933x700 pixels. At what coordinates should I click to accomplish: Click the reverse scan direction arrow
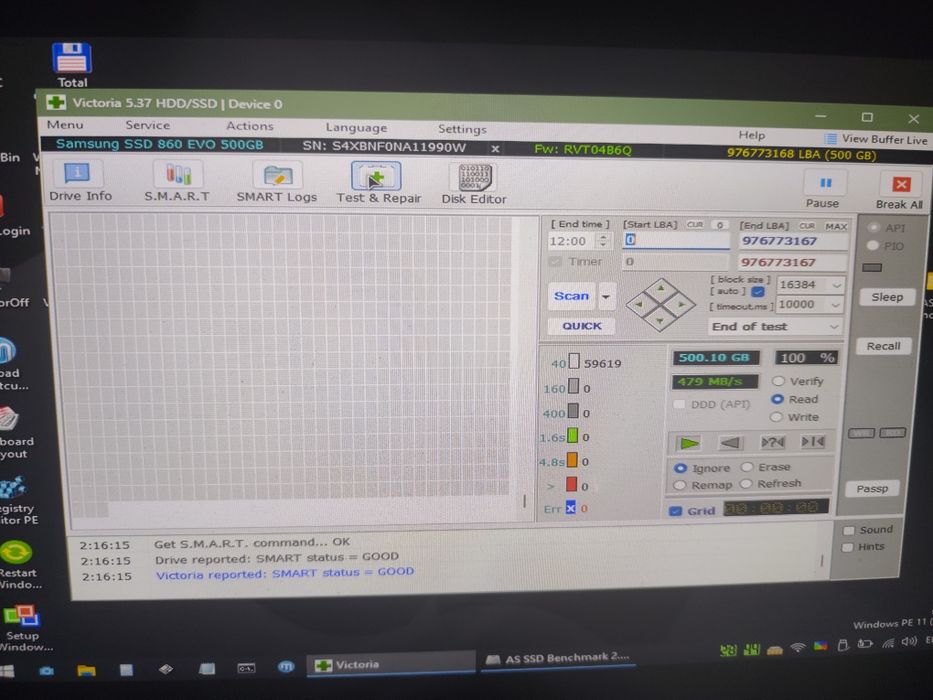[730, 442]
